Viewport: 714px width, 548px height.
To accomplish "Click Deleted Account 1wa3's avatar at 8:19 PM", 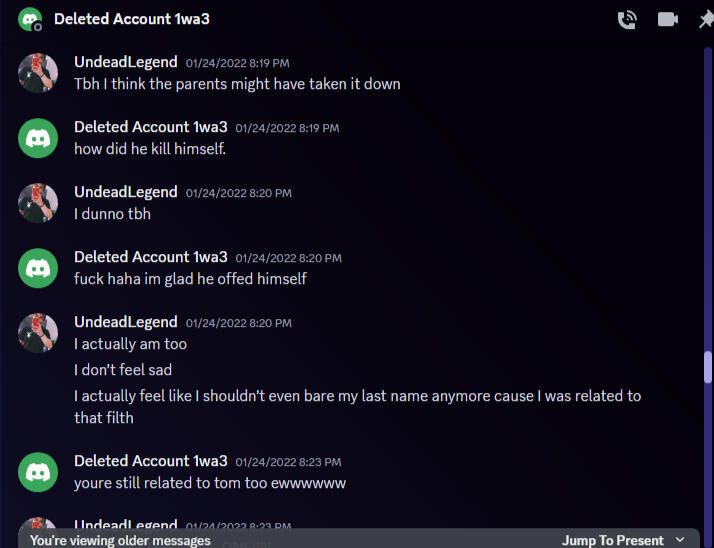I will [38, 138].
